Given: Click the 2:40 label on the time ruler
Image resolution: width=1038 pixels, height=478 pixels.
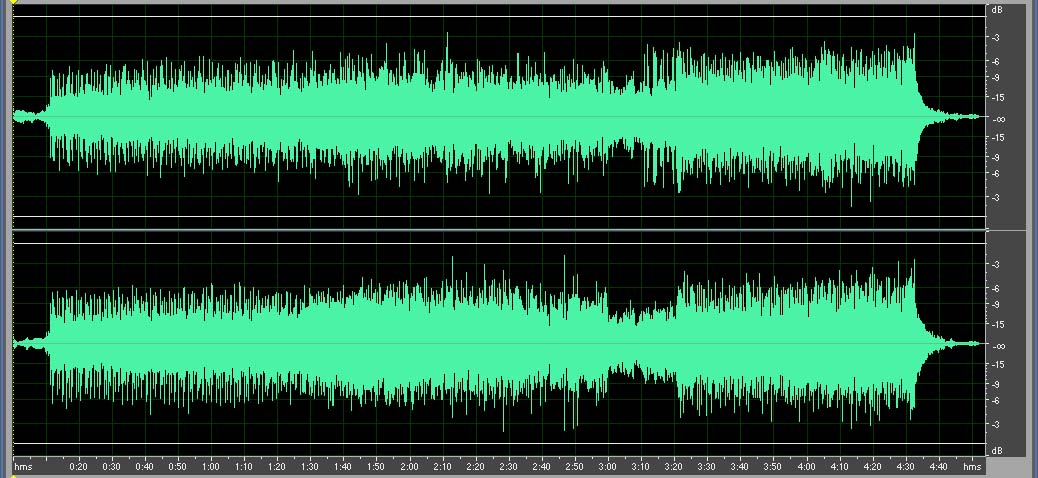Looking at the screenshot, I should (542, 467).
